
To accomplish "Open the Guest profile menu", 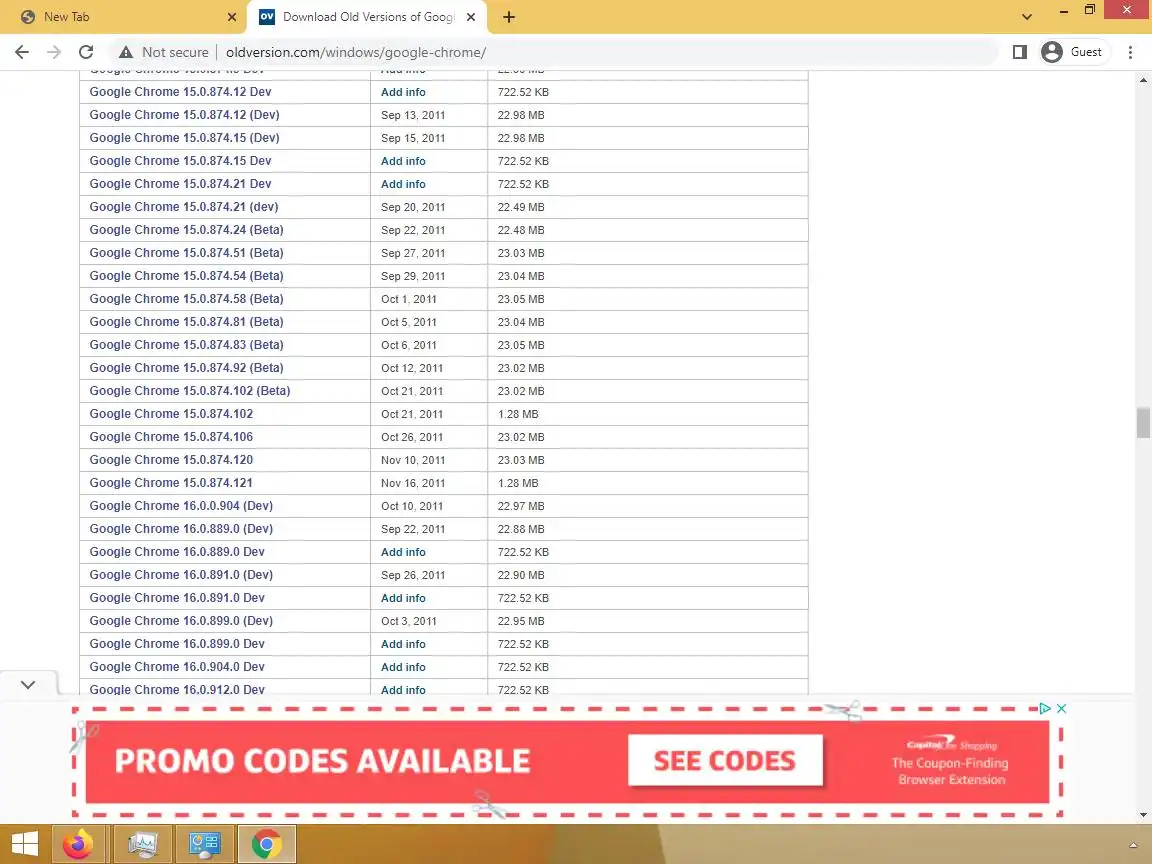I will 1073,52.
